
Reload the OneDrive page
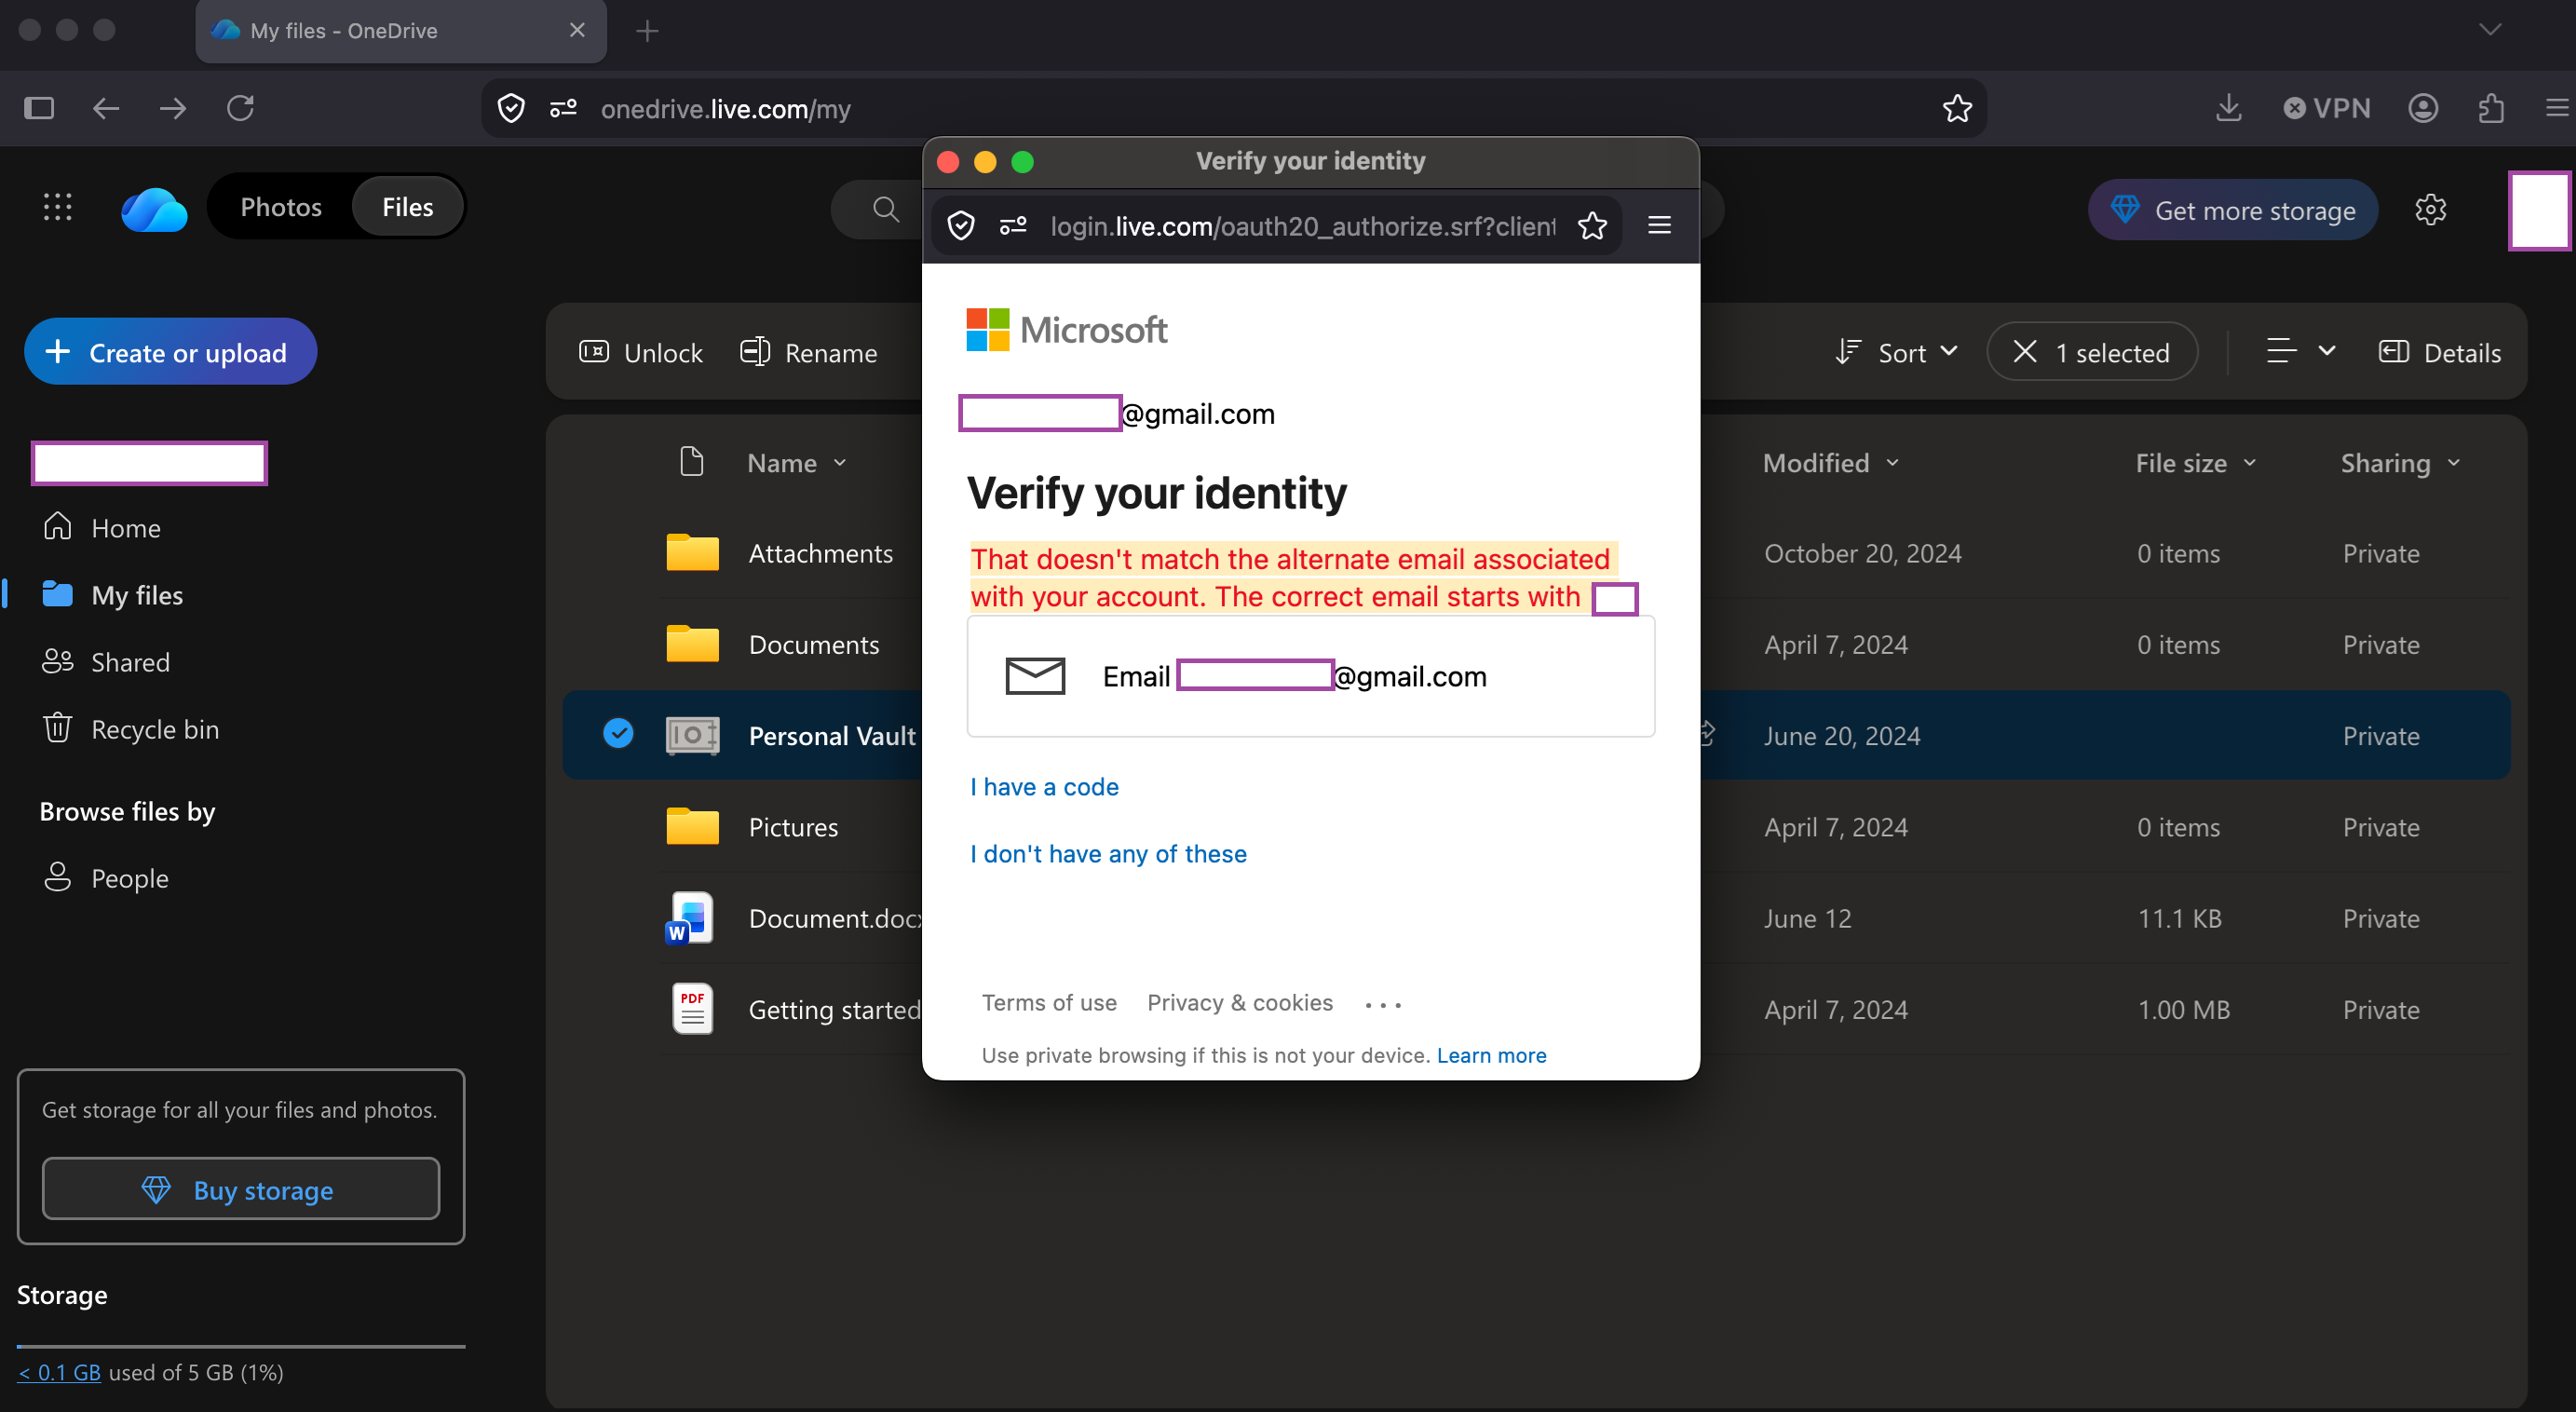coord(241,108)
